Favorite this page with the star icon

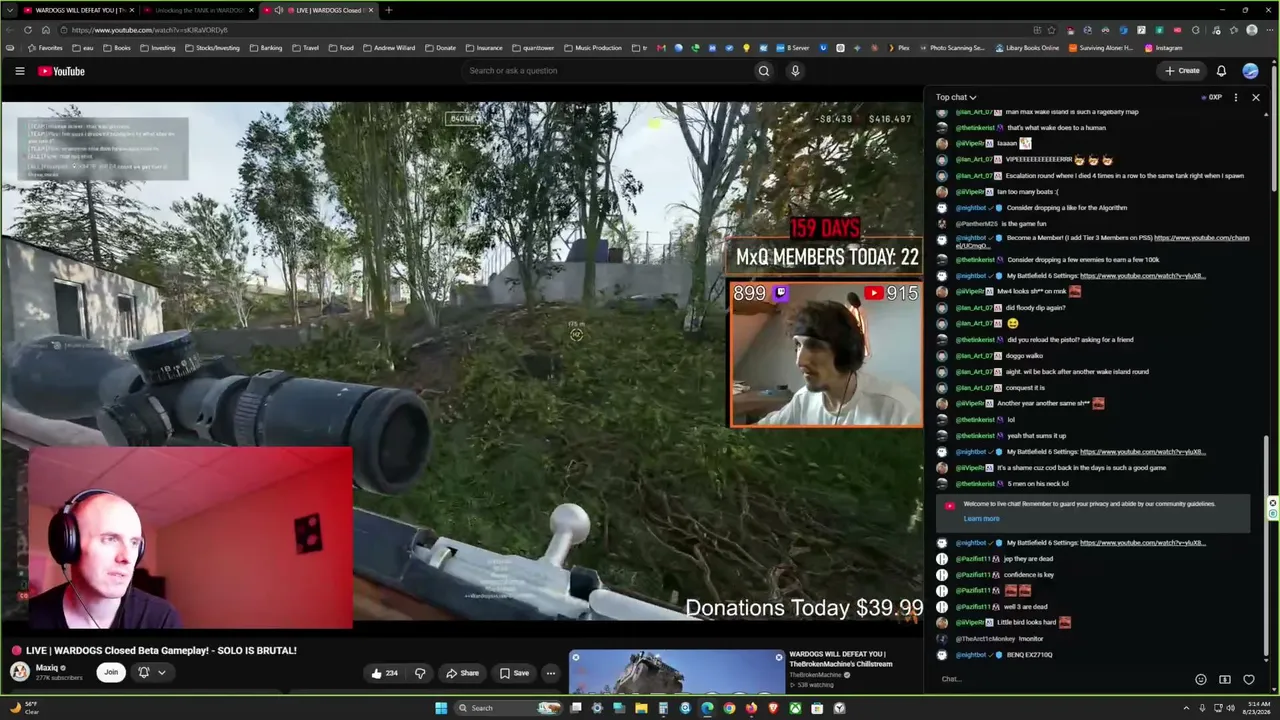[1051, 30]
